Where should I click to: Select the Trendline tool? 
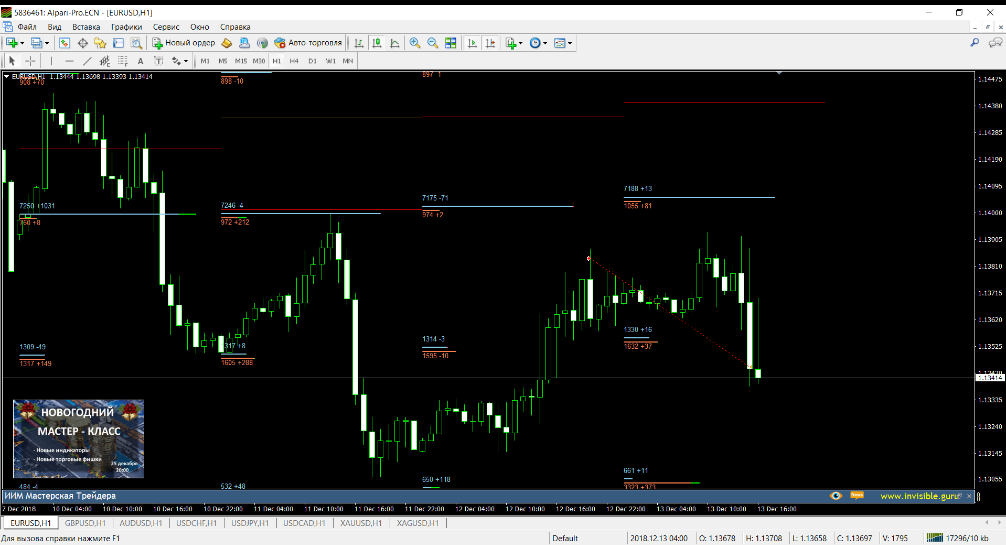(x=87, y=61)
